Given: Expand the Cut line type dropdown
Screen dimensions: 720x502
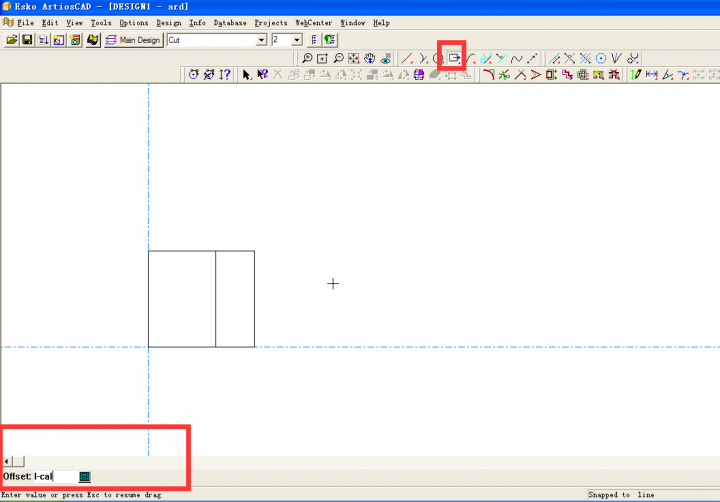Looking at the screenshot, I should (x=262, y=40).
